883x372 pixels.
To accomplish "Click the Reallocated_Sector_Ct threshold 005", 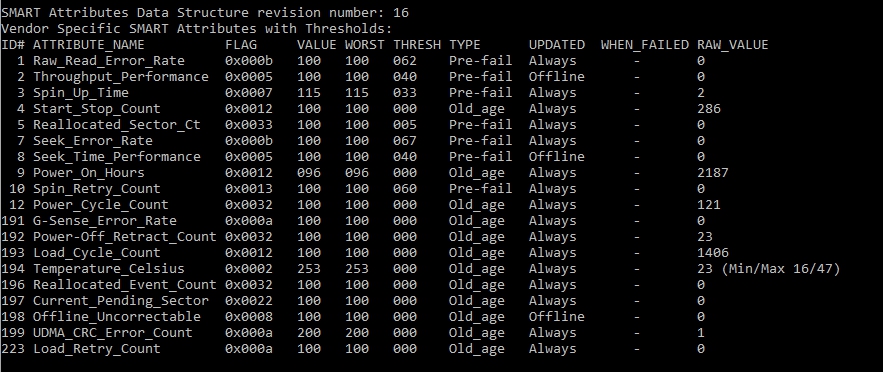I will point(405,125).
